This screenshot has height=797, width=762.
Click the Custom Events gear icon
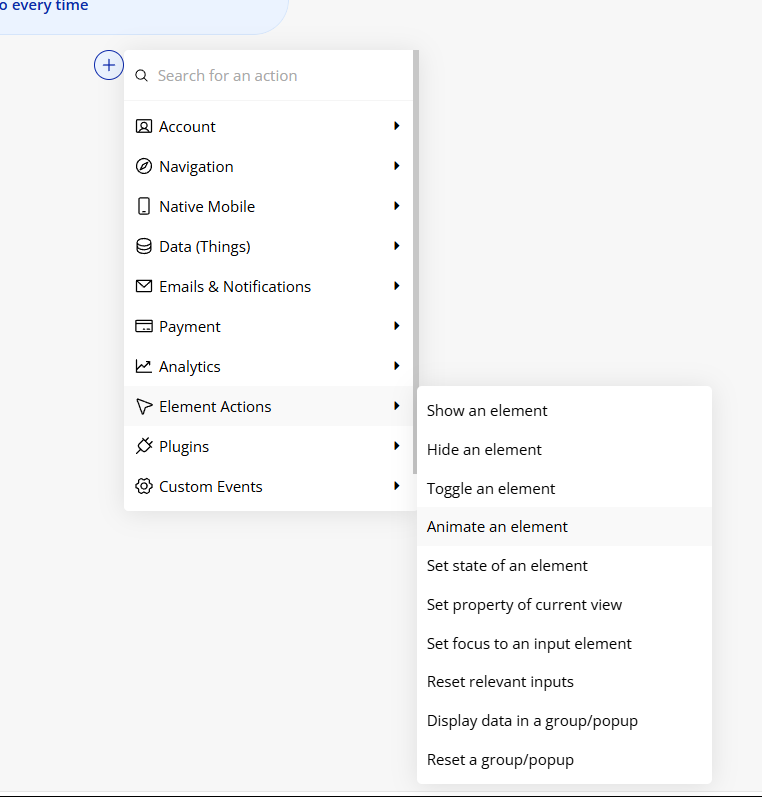[x=144, y=486]
